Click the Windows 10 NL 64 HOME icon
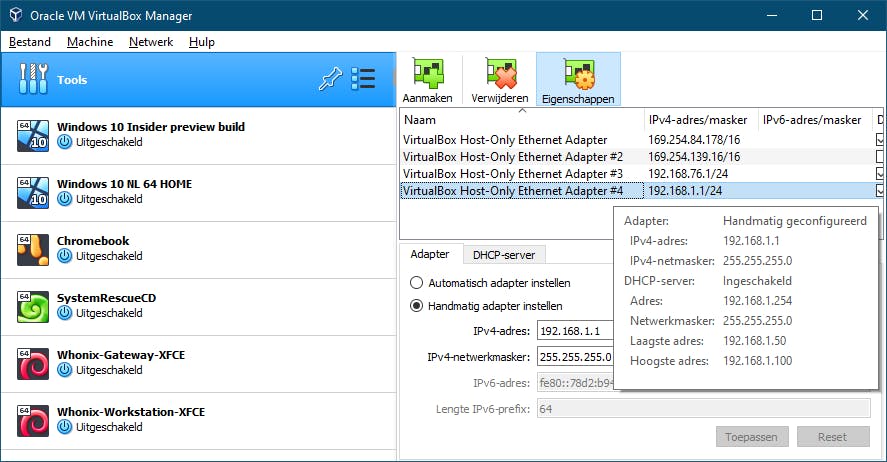 click(33, 192)
